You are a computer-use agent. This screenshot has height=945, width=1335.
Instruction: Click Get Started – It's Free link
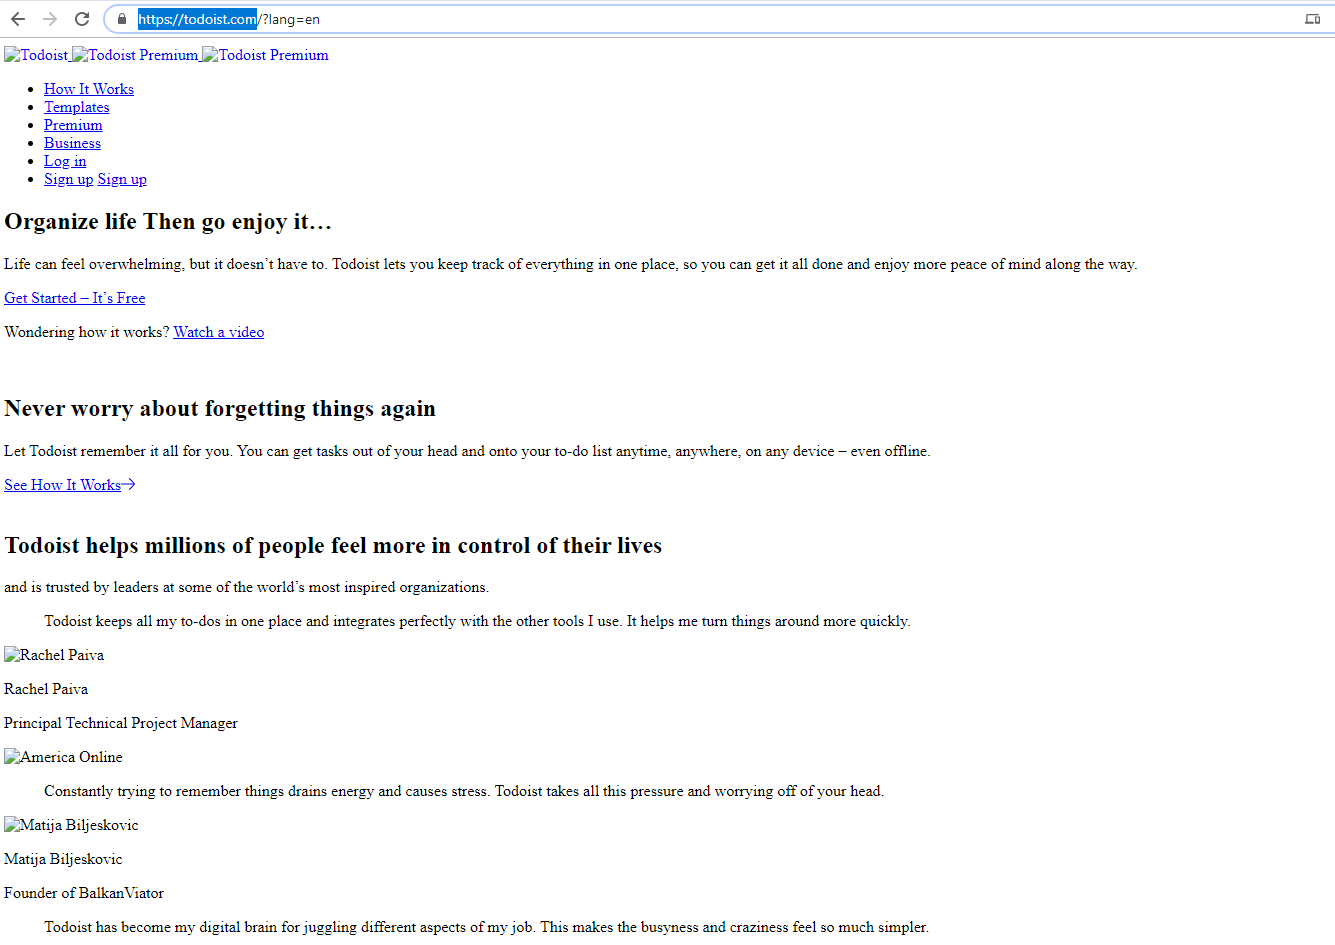(75, 298)
